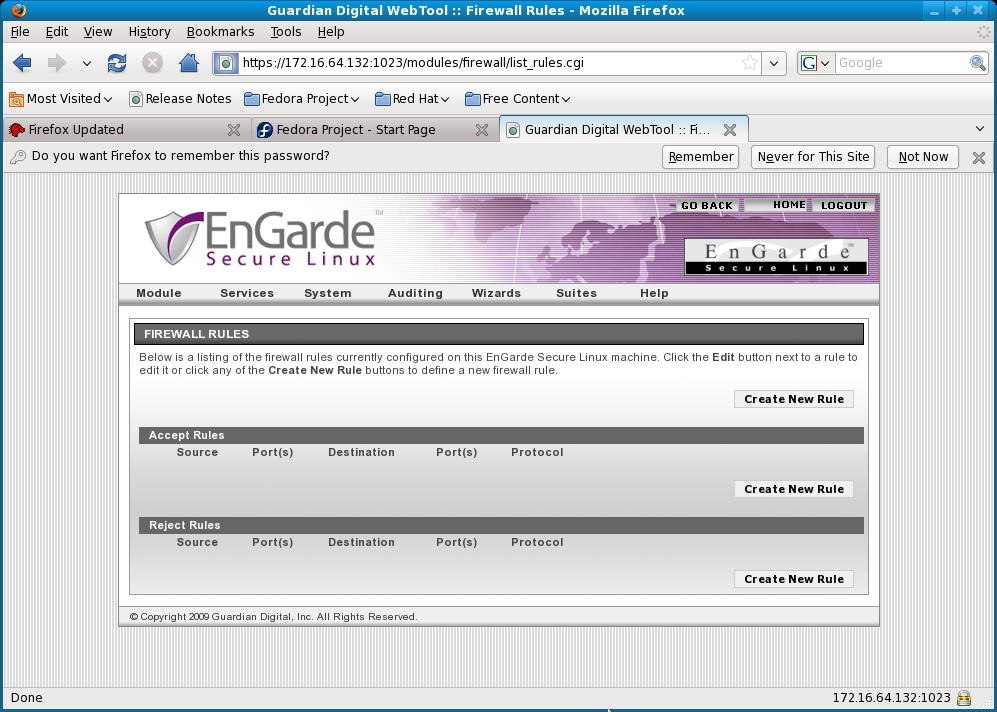Click GO BACK in EnGarde header
Image resolution: width=997 pixels, height=712 pixels.
pyautogui.click(x=707, y=205)
